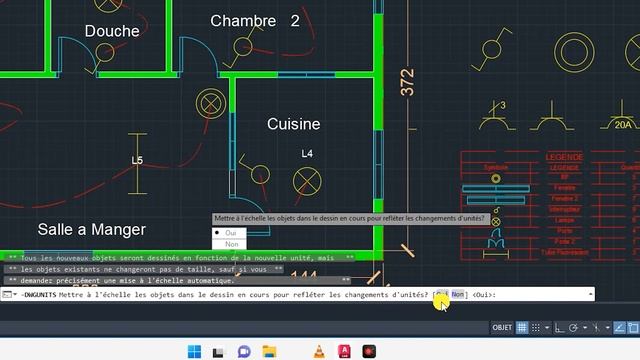640x360 pixels.
Task: Open VLC media player from taskbar
Action: (x=319, y=351)
